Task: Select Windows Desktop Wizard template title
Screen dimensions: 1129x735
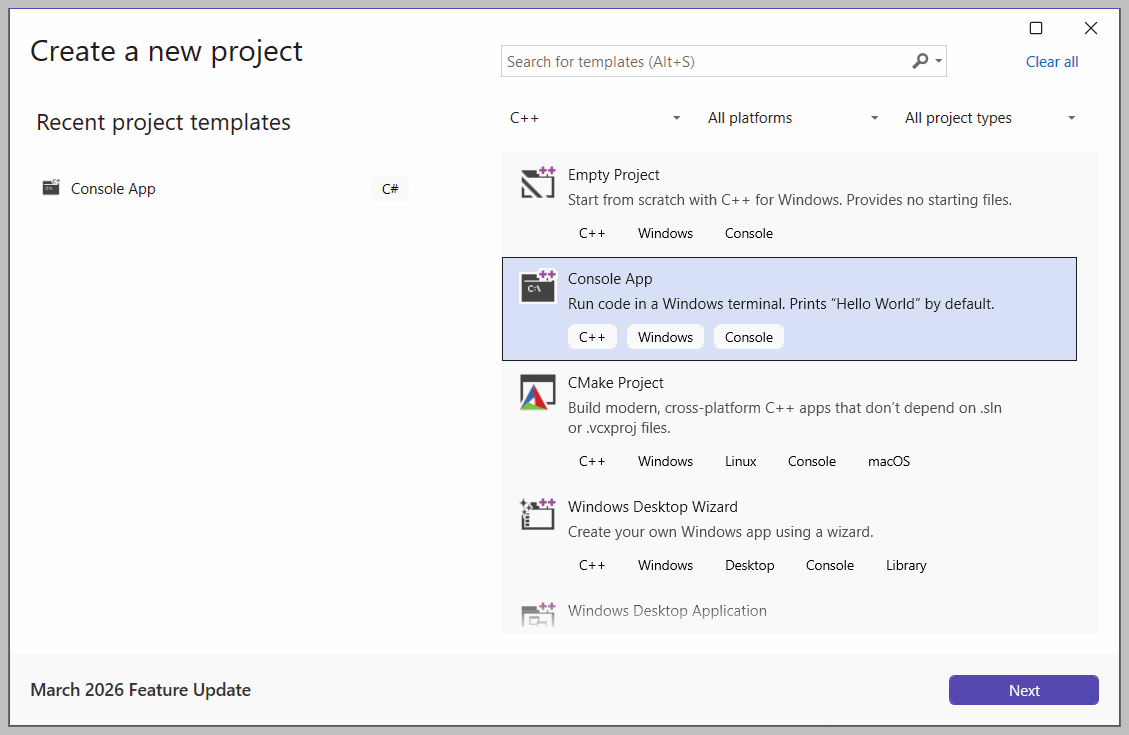Action: [x=652, y=507]
